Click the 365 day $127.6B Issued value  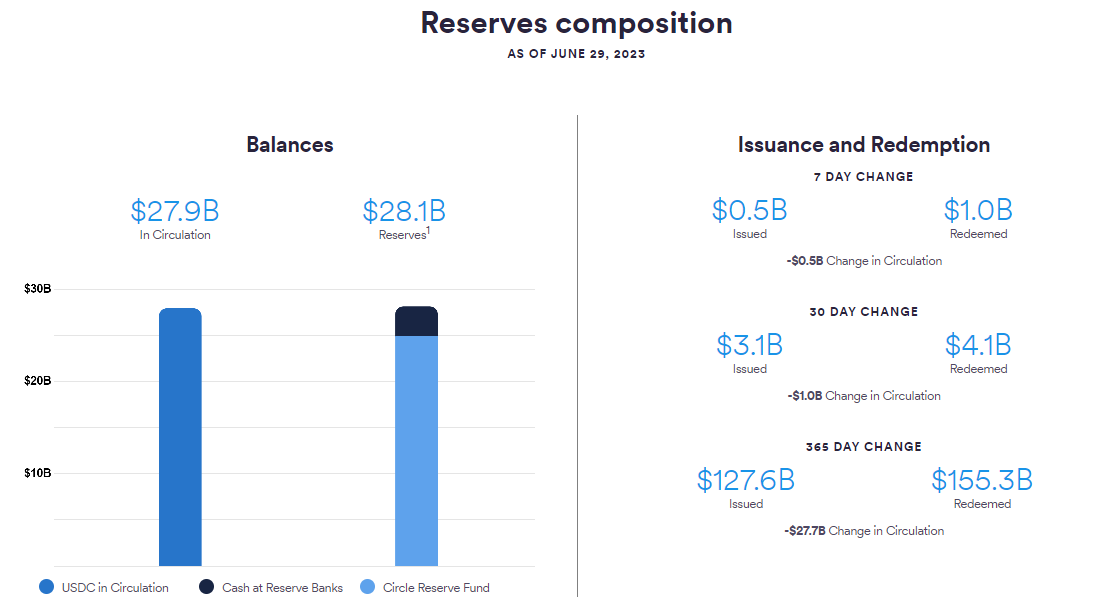[746, 480]
